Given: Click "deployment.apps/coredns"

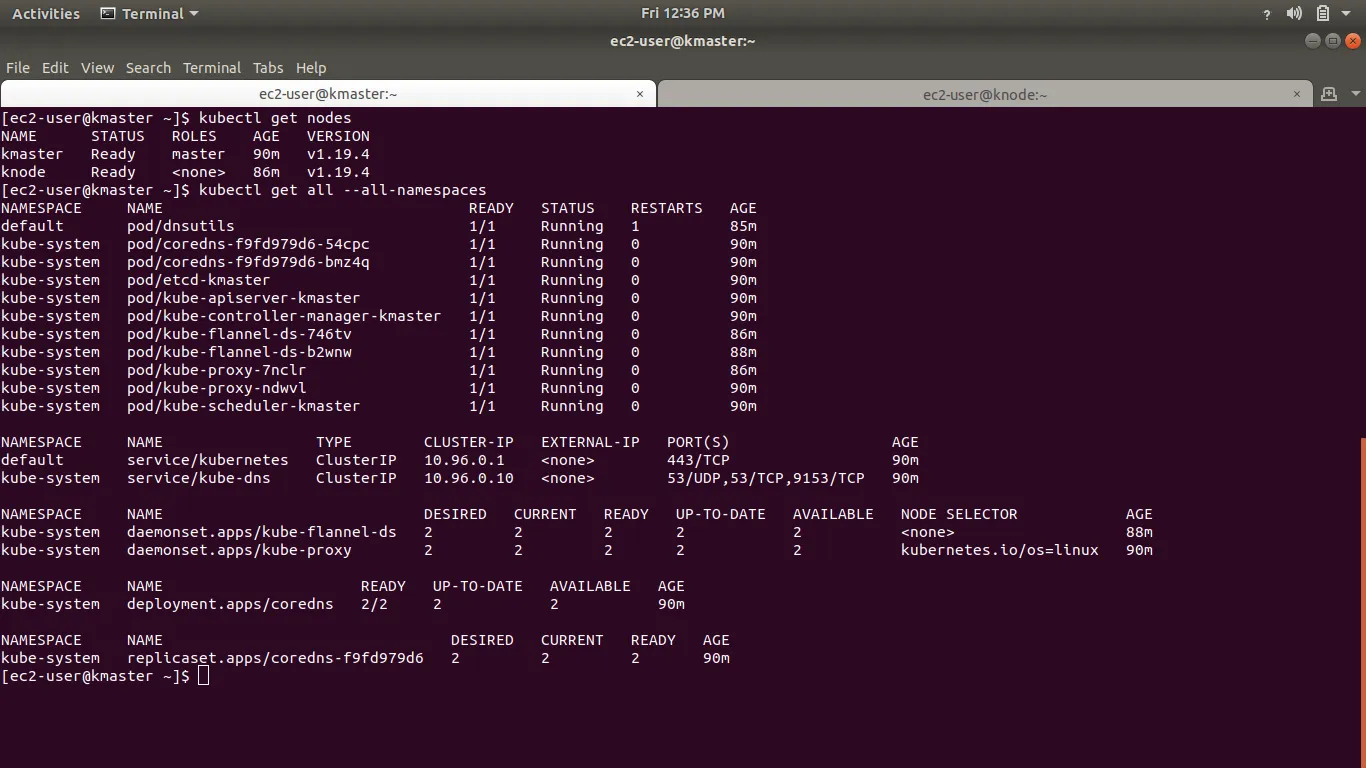Looking at the screenshot, I should click(230, 604).
